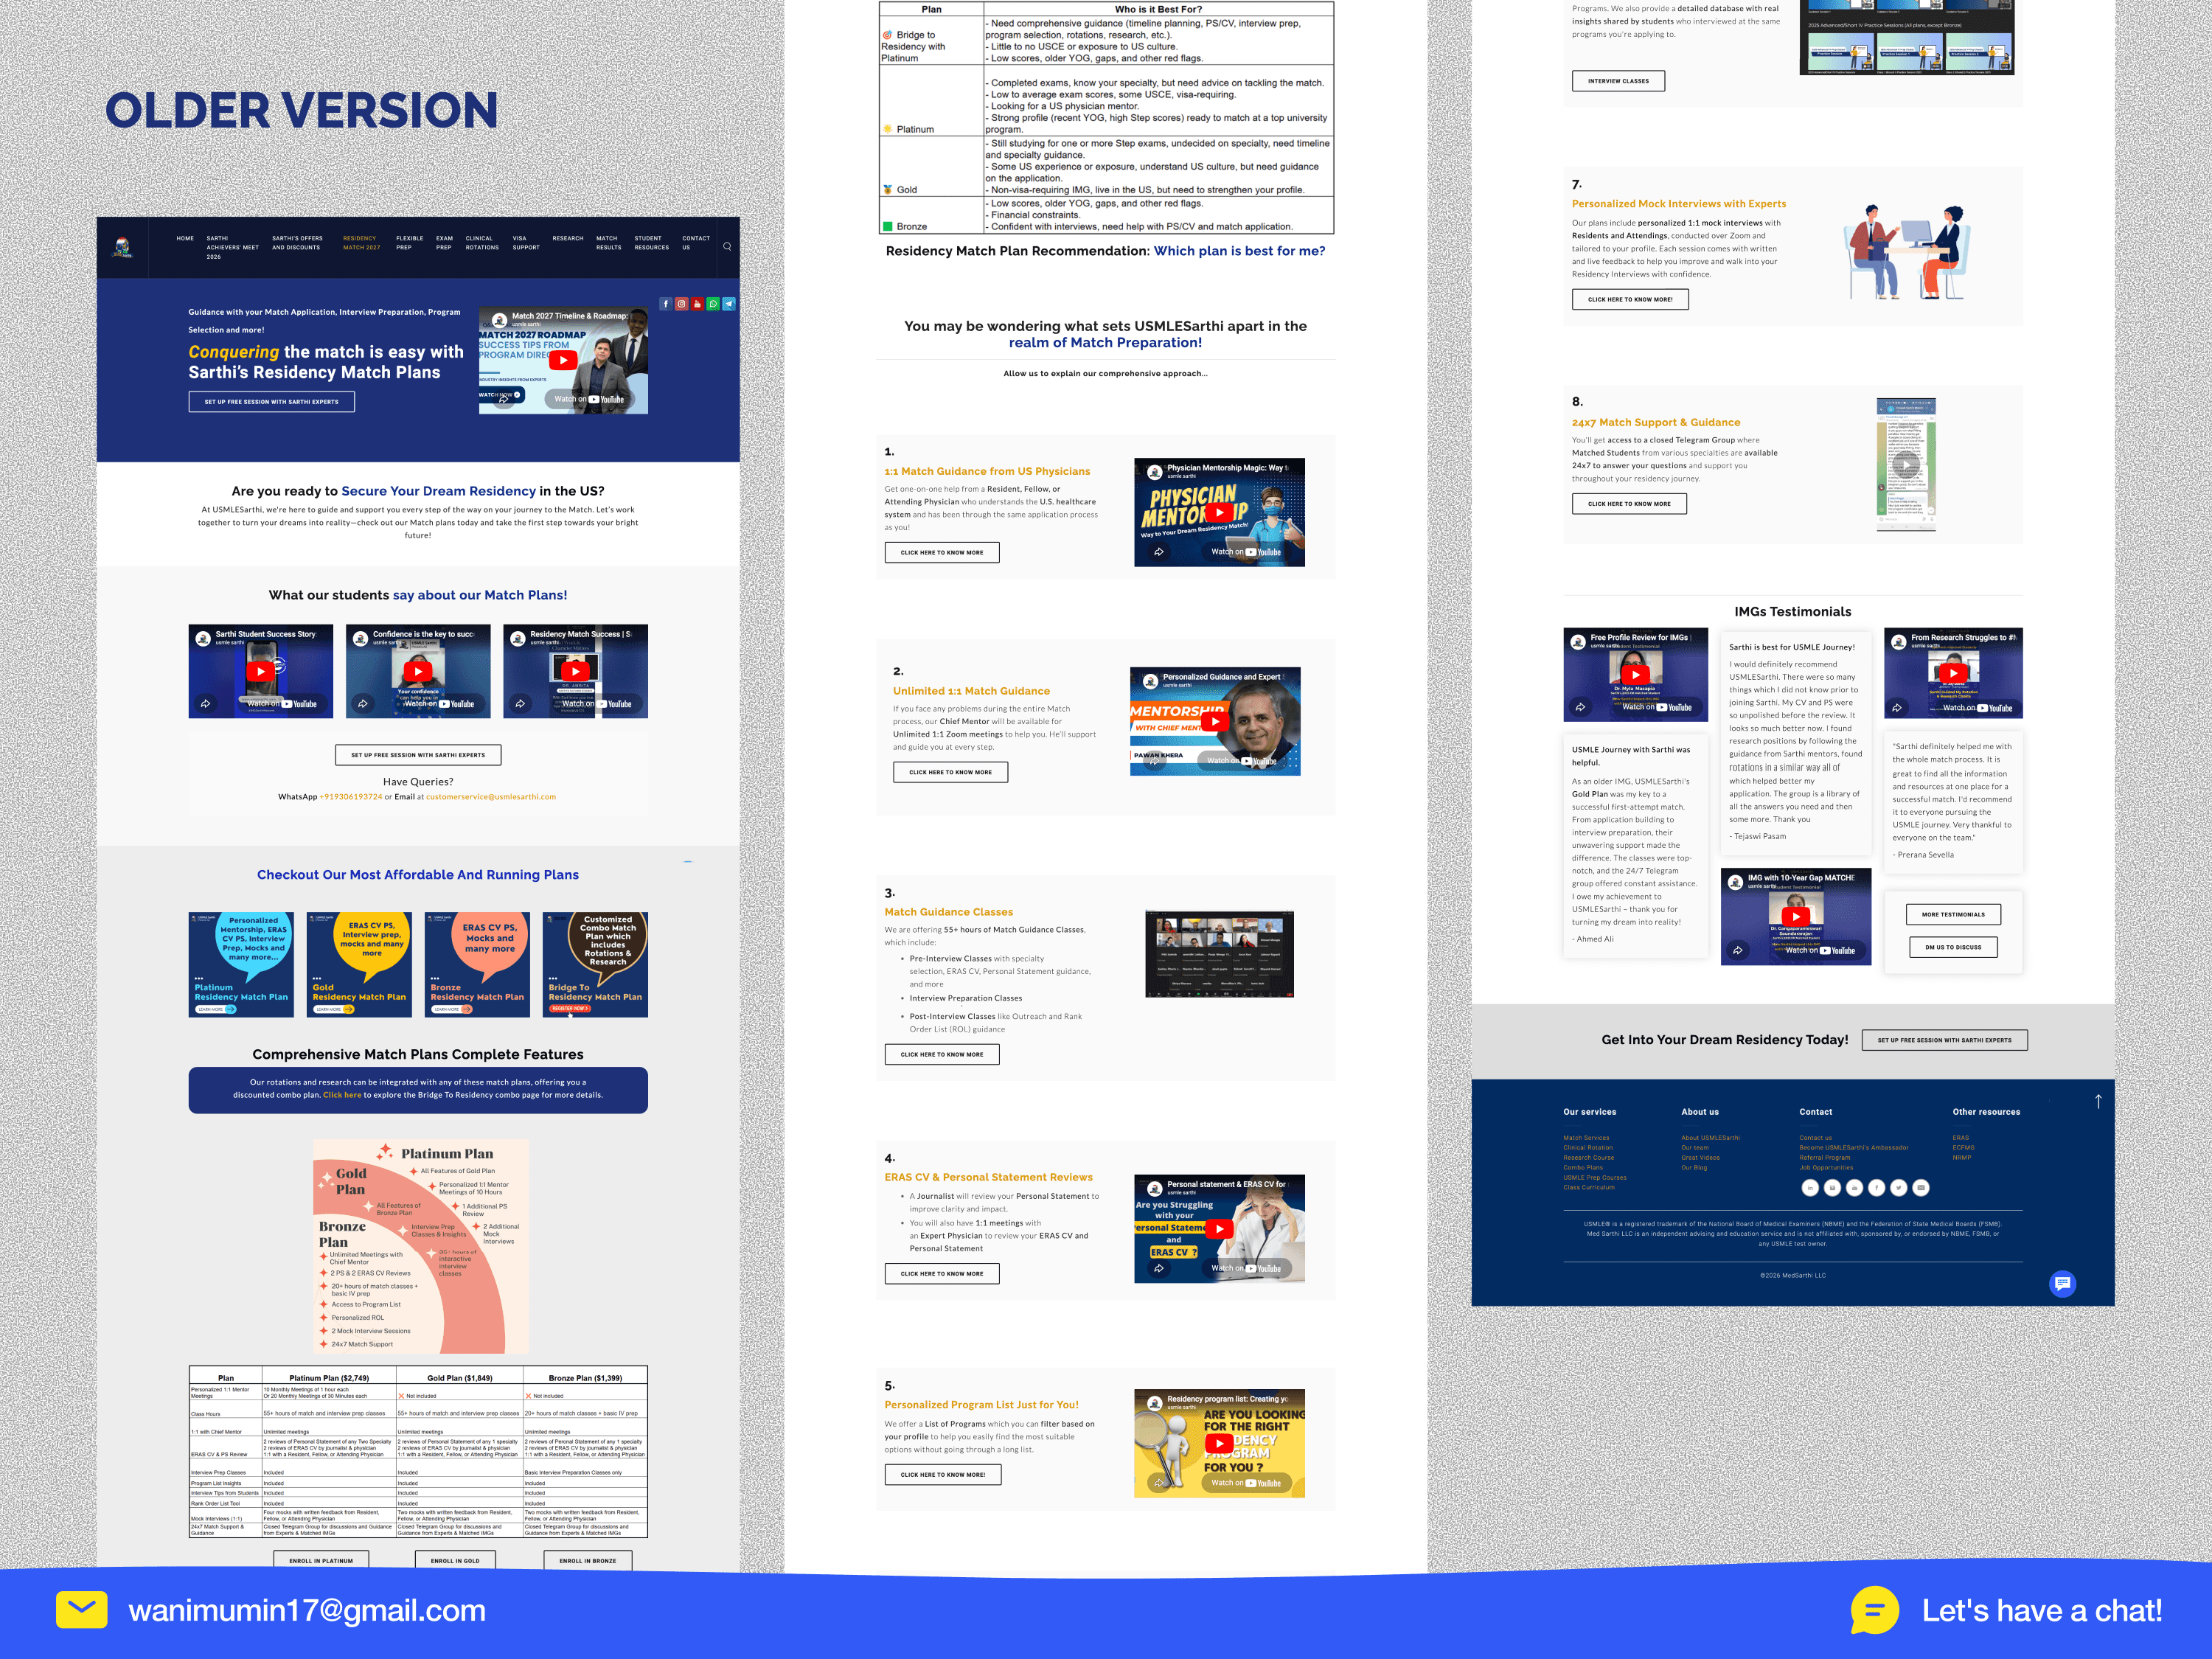Follow 'Which plan is best for me?' link

click(1239, 251)
